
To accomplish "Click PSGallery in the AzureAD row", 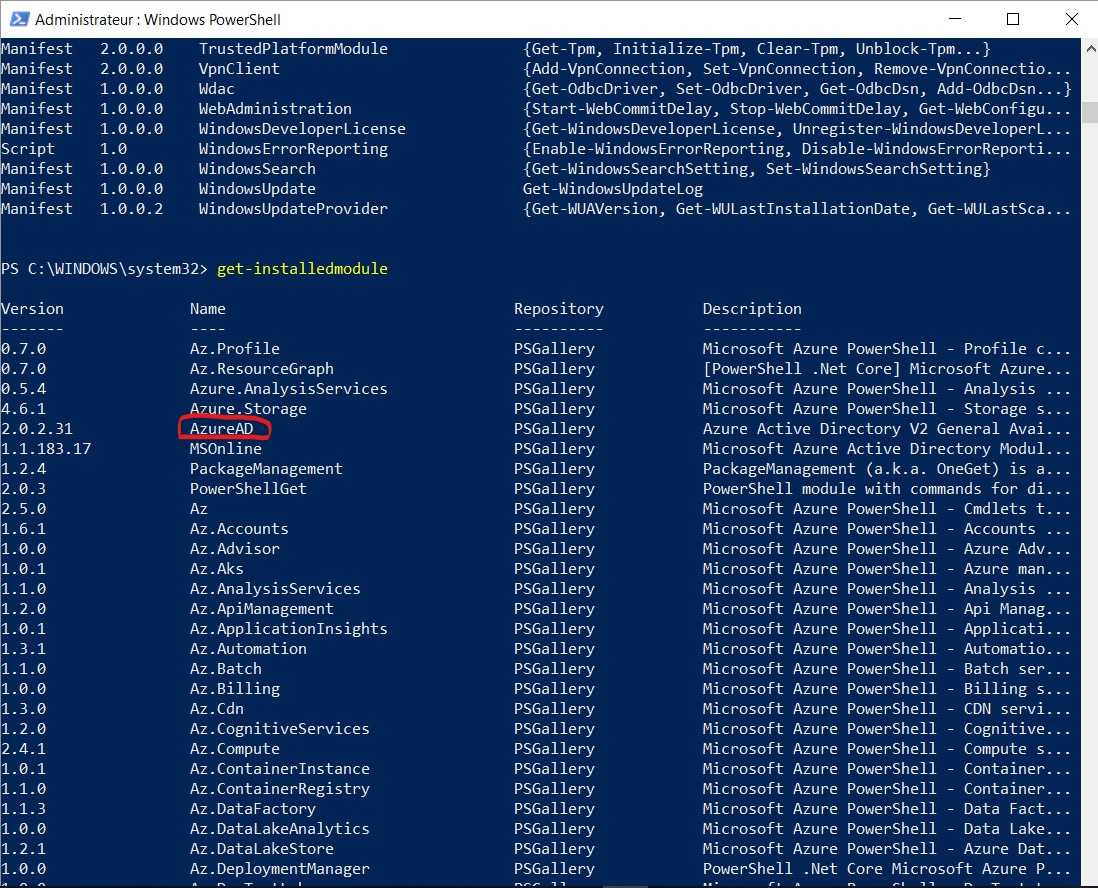I will click(x=554, y=429).
